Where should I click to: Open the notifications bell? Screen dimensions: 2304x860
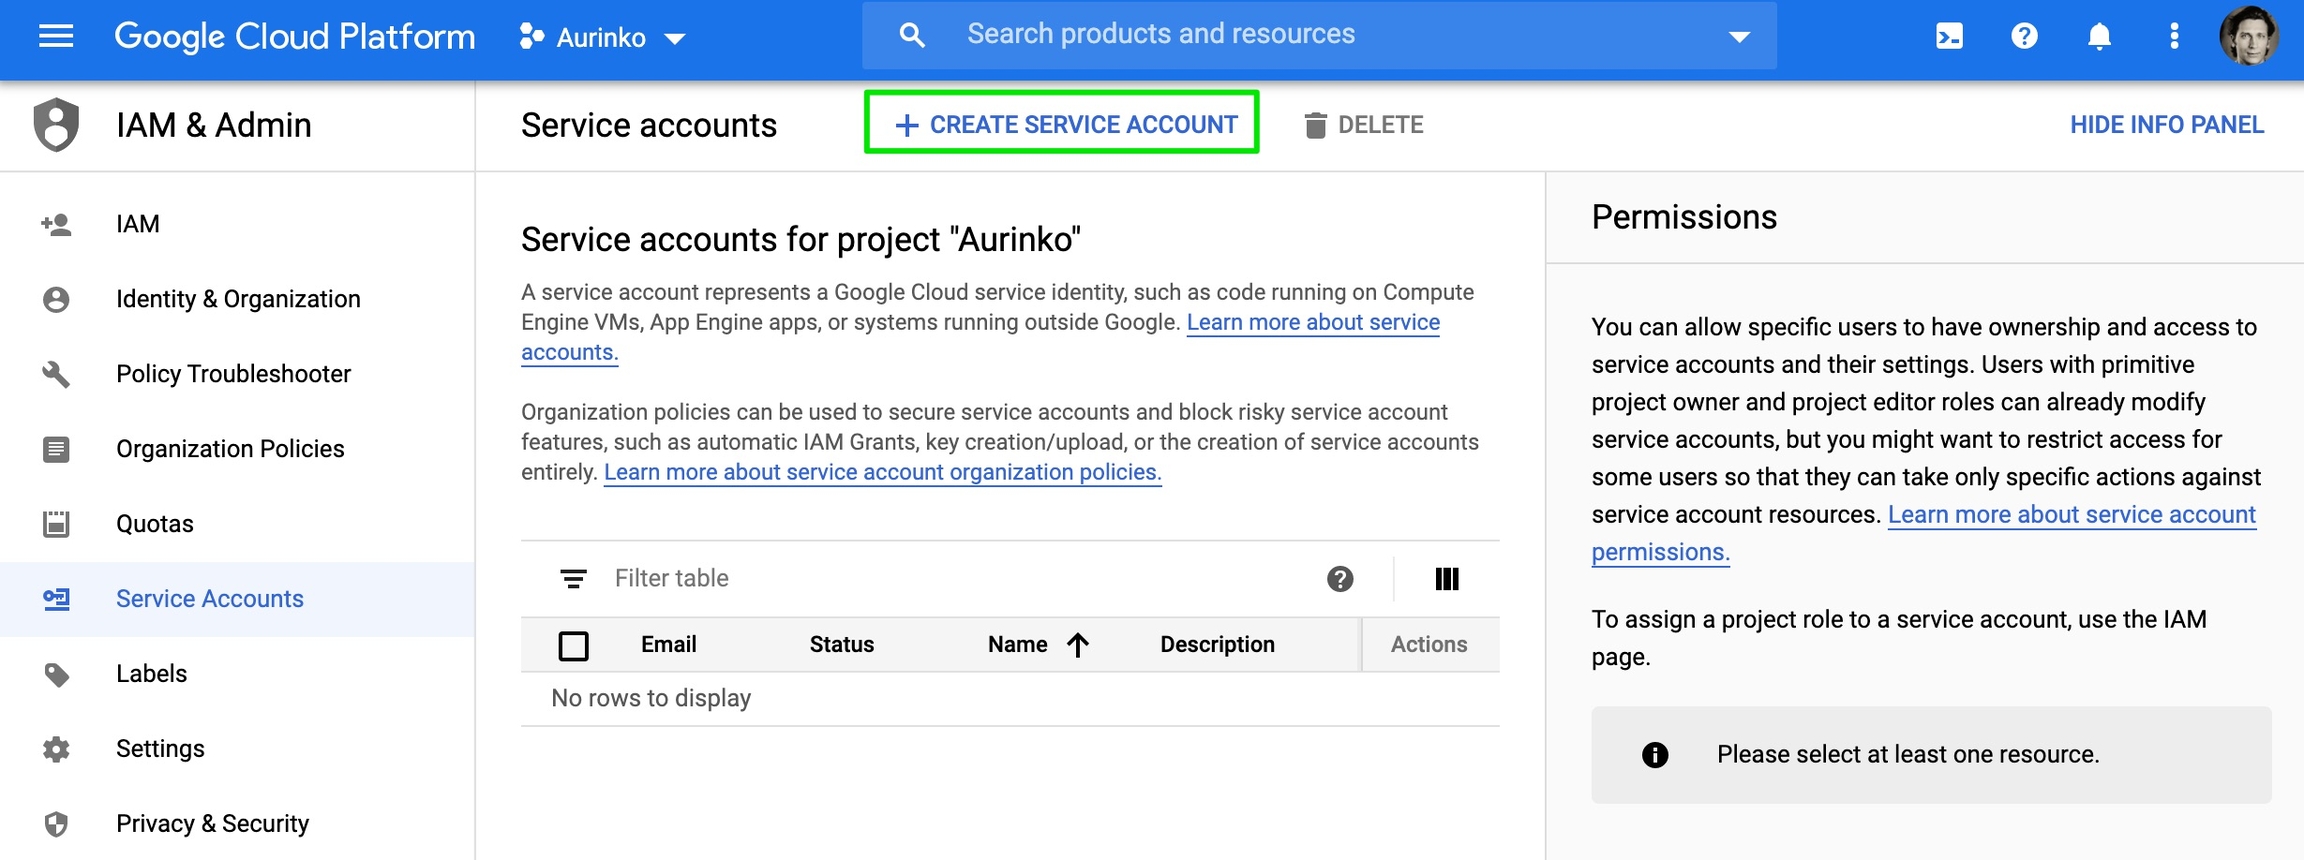(2099, 37)
